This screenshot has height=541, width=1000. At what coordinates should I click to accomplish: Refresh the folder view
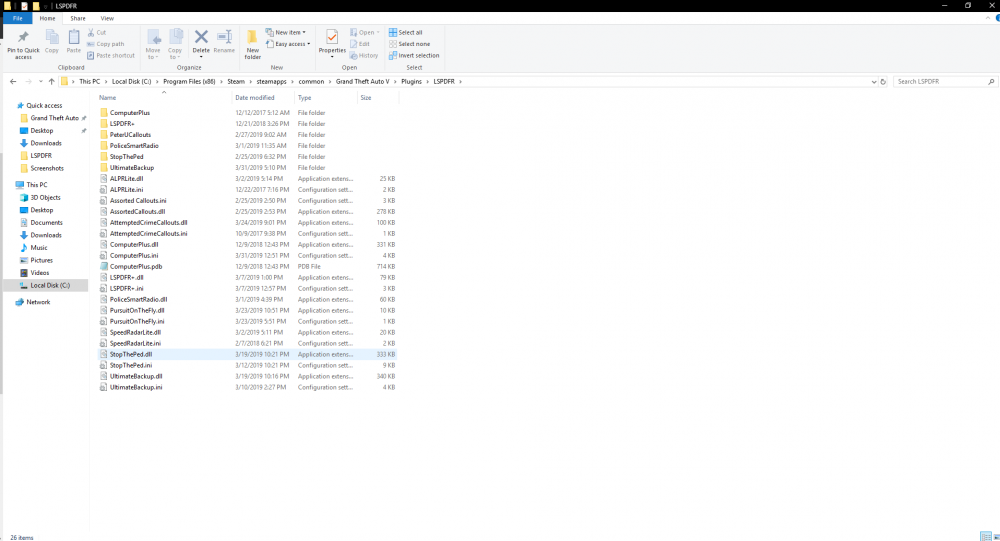click(x=883, y=82)
